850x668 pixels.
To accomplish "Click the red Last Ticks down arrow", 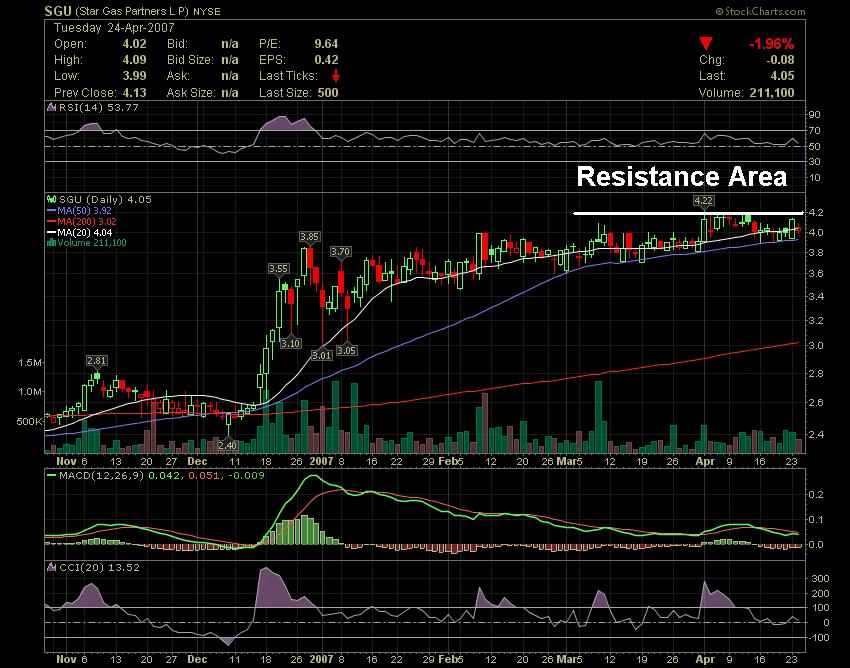I will 336,75.
